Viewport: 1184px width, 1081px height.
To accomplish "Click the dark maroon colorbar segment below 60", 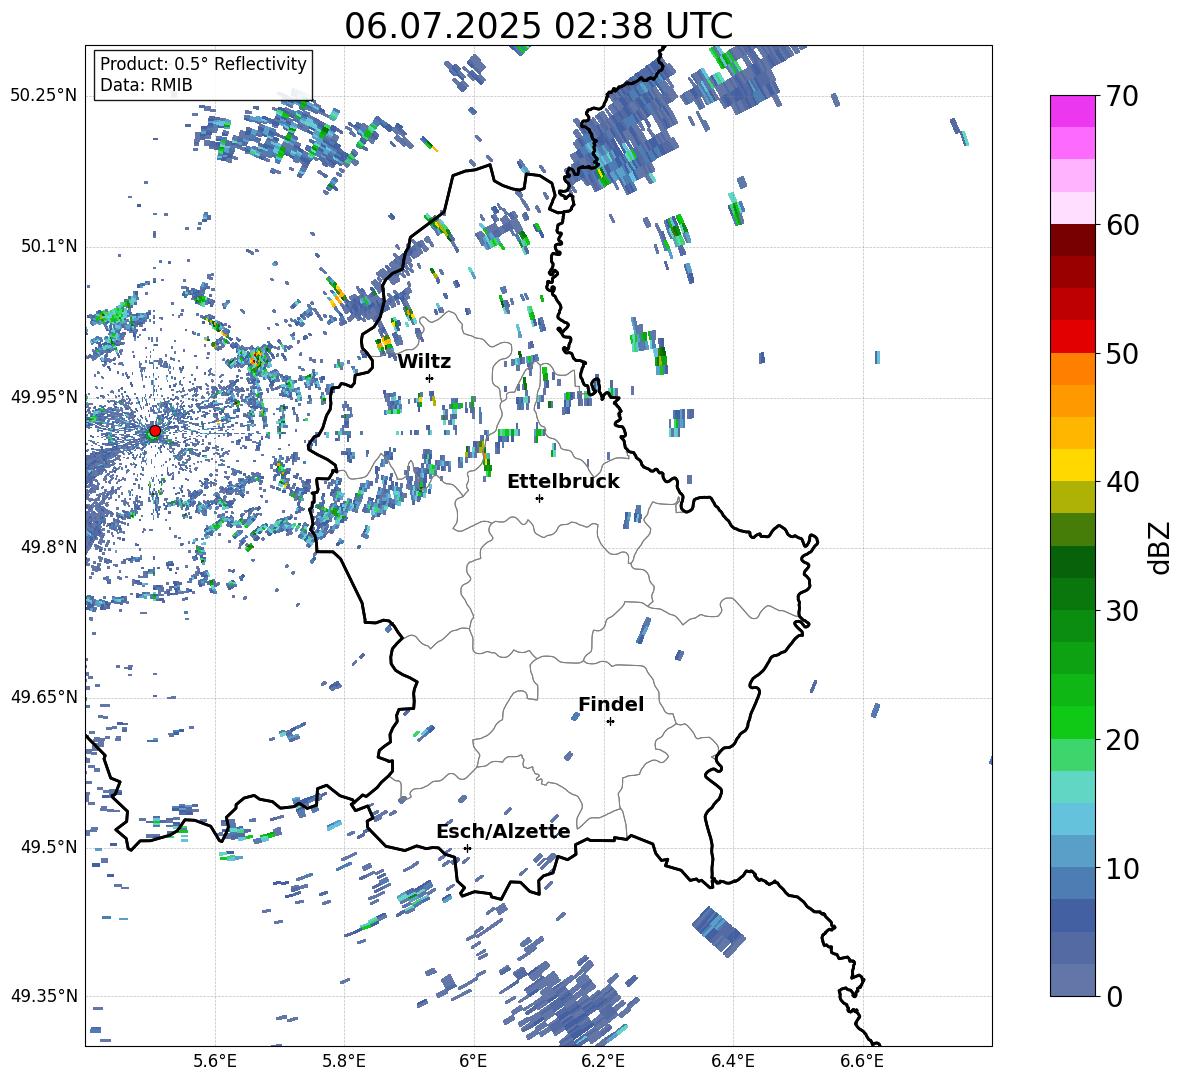I will pos(1073,239).
